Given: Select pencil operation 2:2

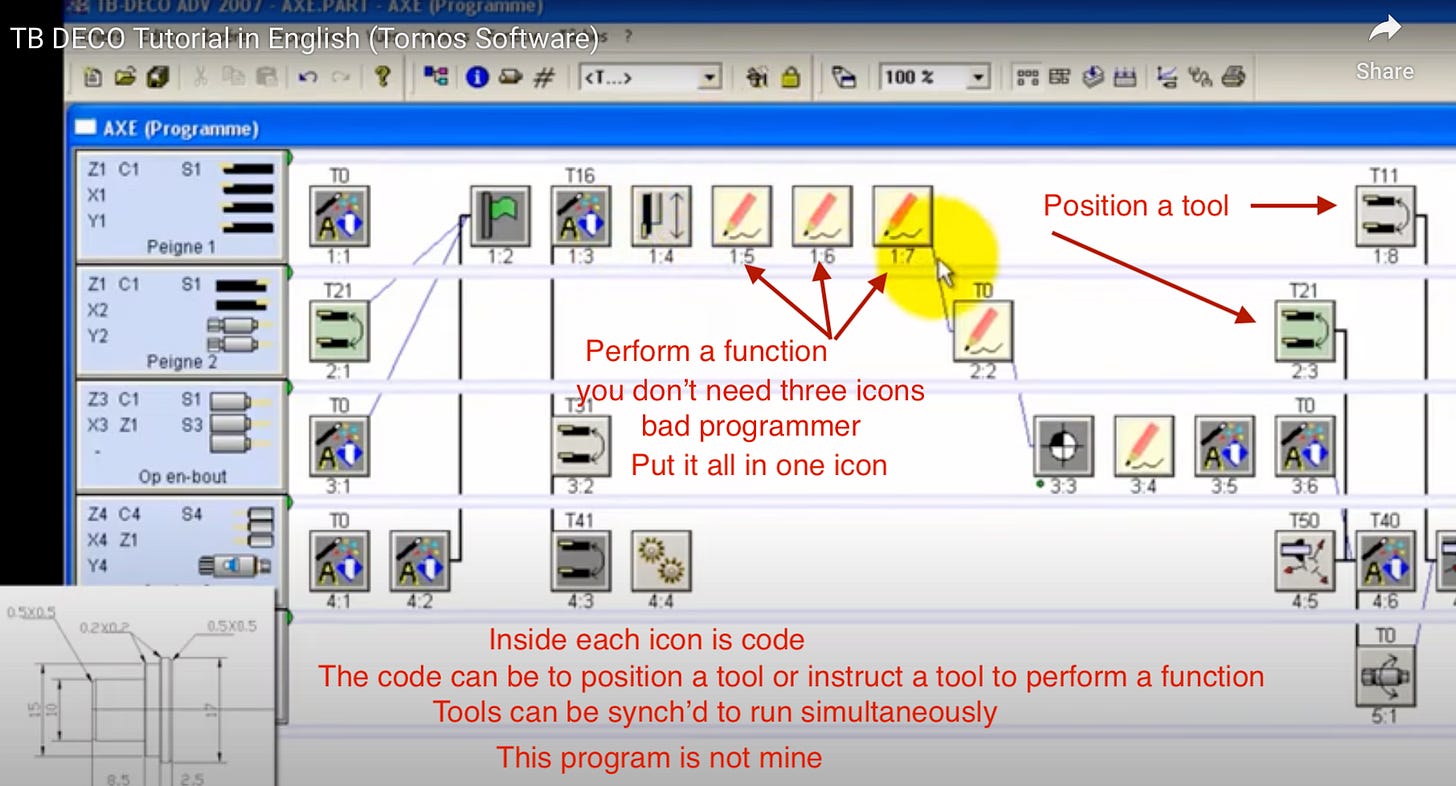Looking at the screenshot, I should point(983,331).
